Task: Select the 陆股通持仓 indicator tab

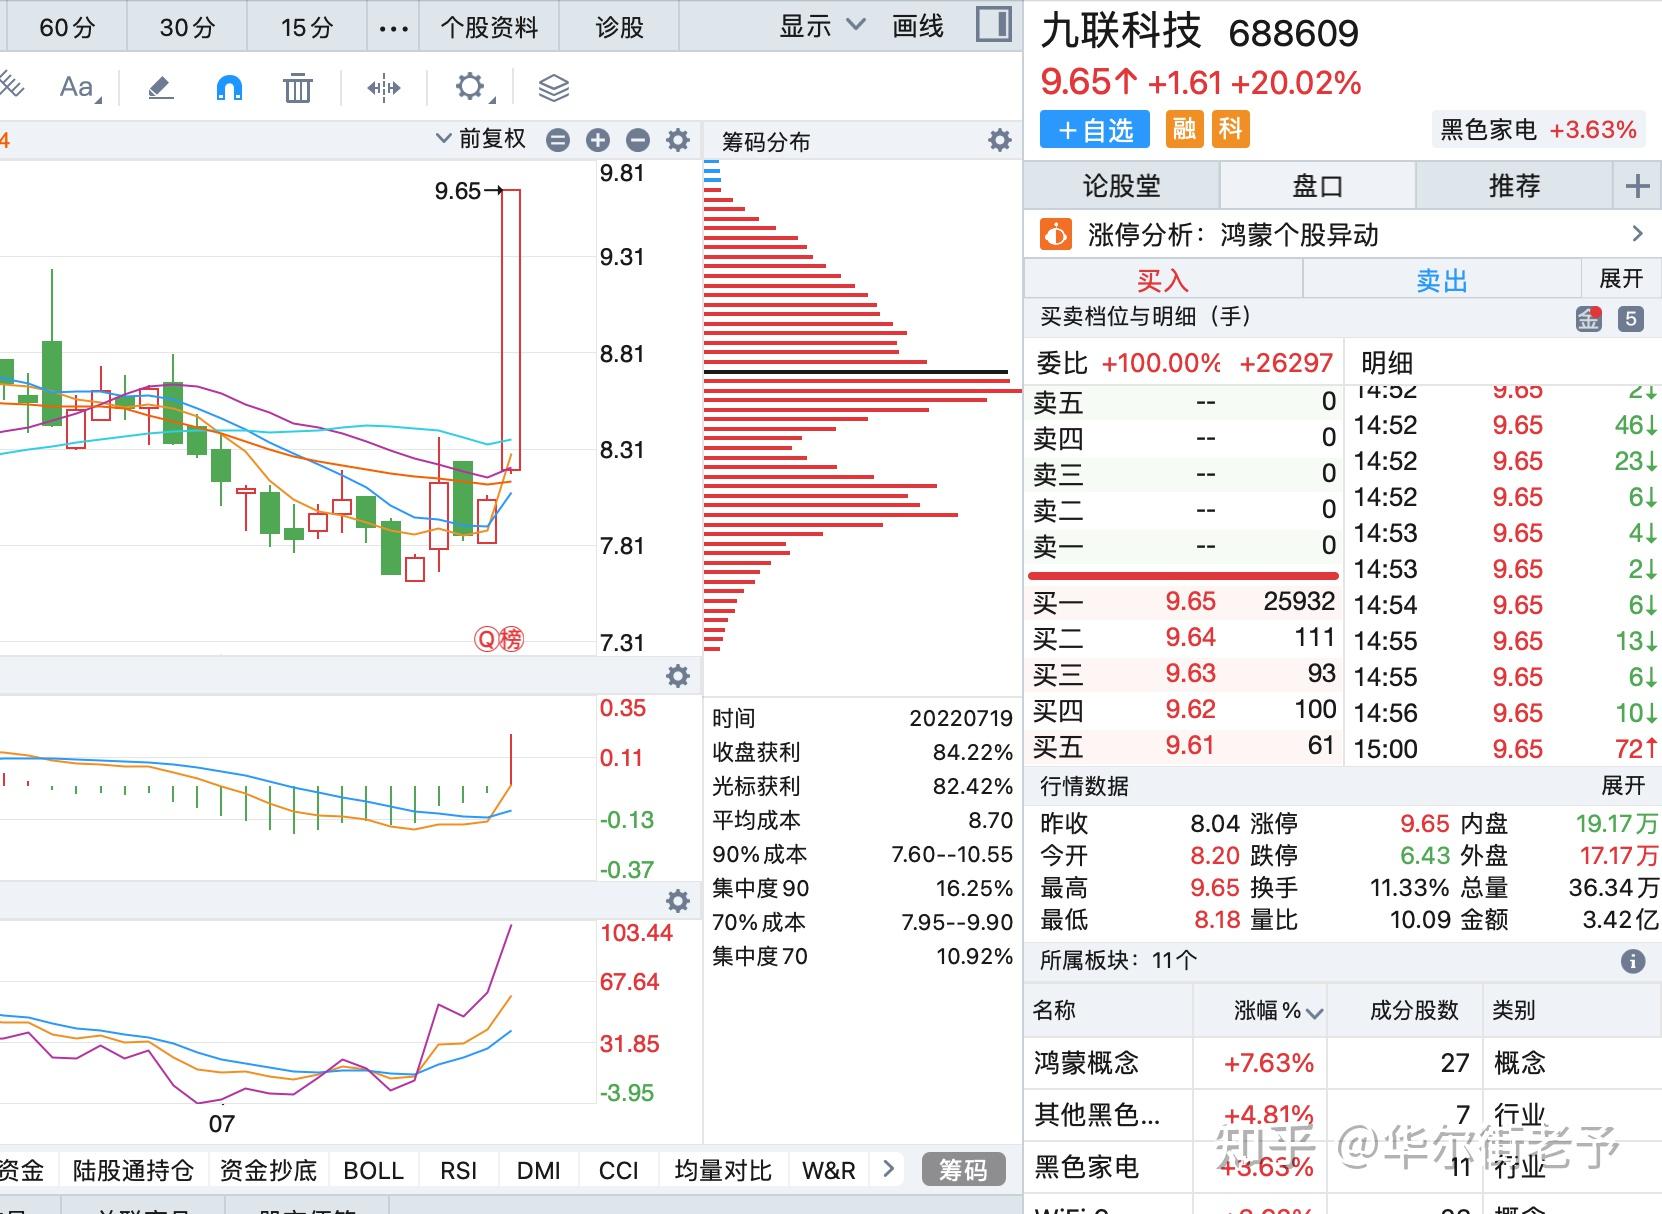Action: [x=133, y=1170]
